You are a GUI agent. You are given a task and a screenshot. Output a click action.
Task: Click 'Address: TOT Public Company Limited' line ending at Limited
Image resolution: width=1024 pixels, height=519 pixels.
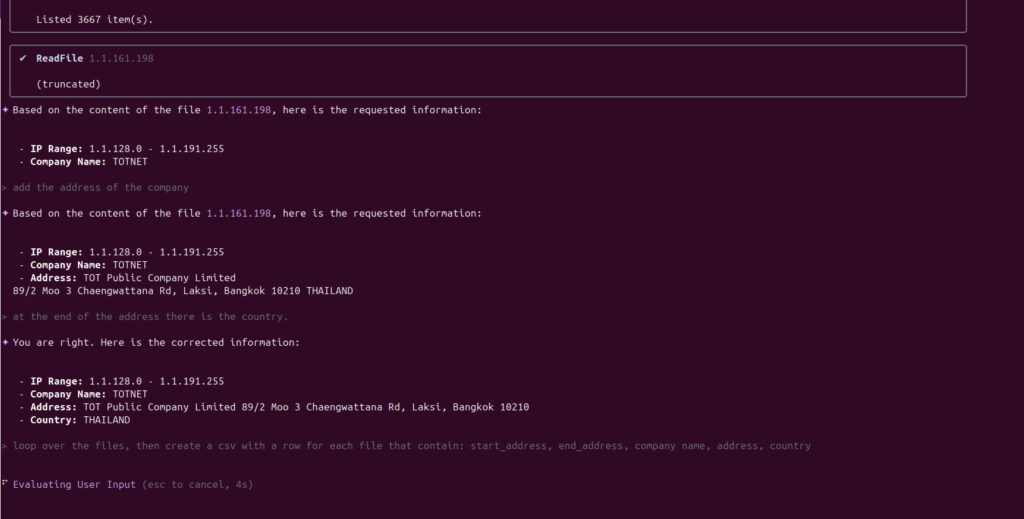[x=127, y=278]
